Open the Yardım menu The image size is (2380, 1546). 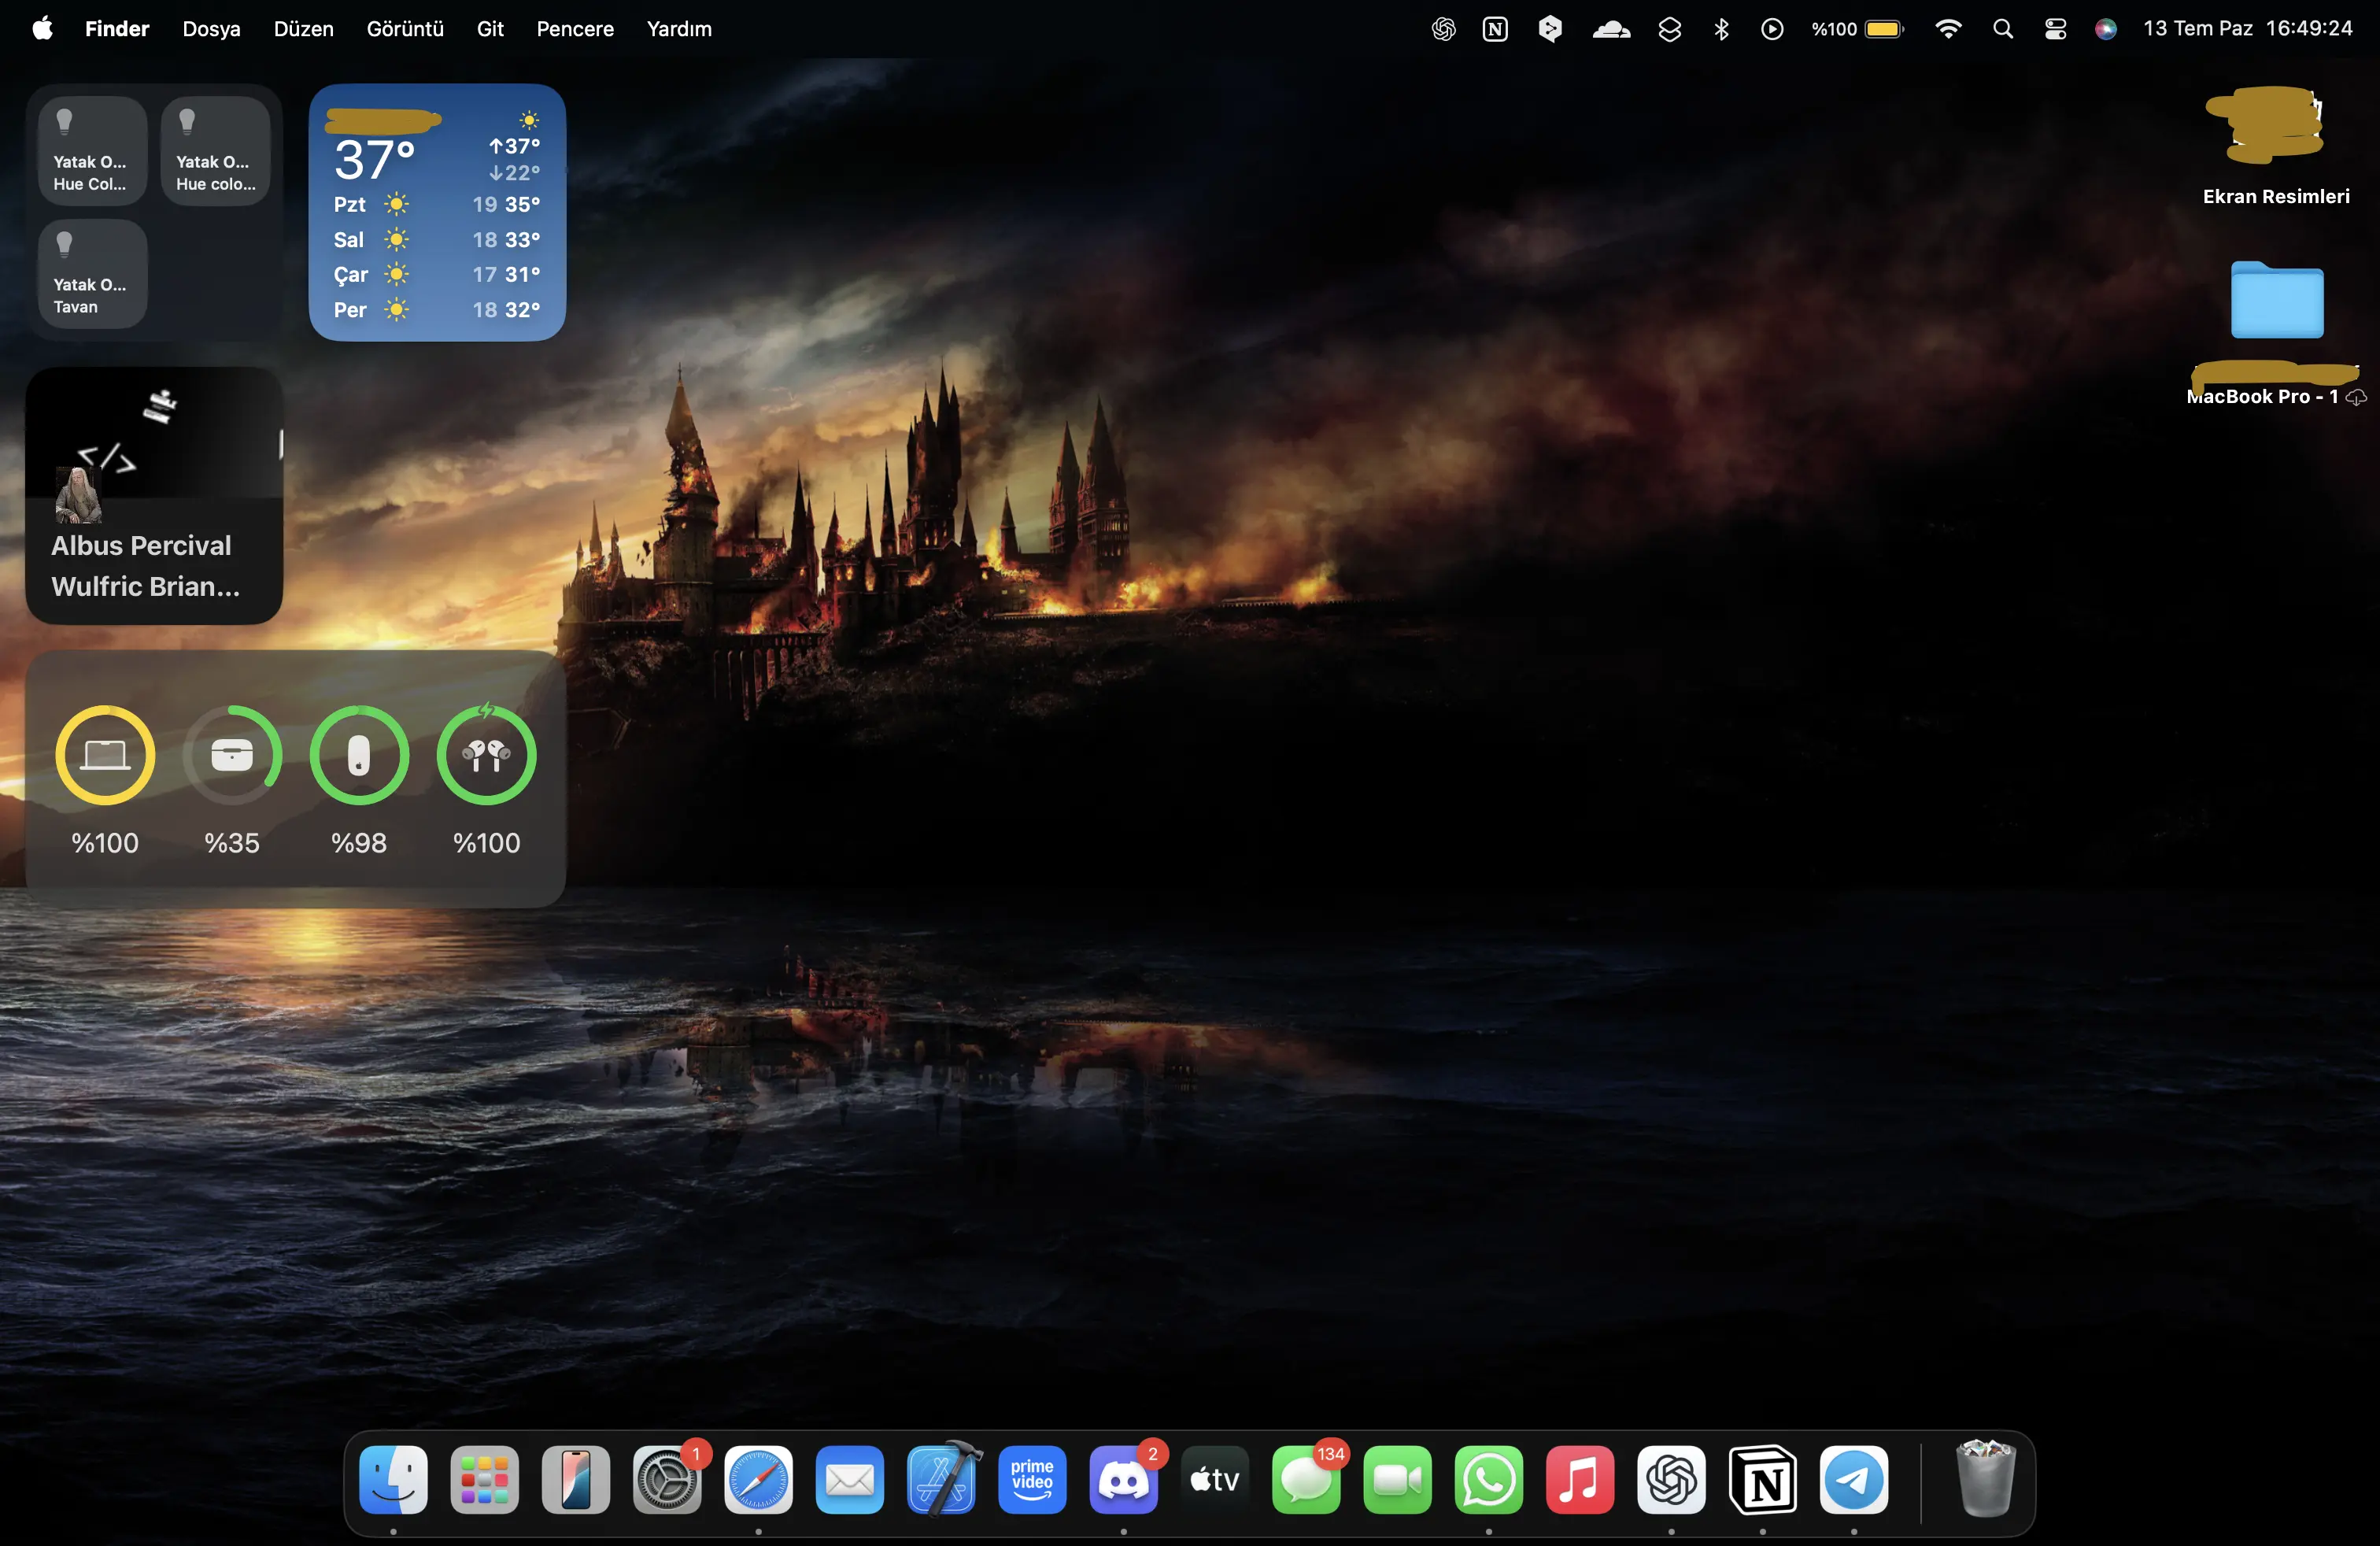[x=679, y=29]
